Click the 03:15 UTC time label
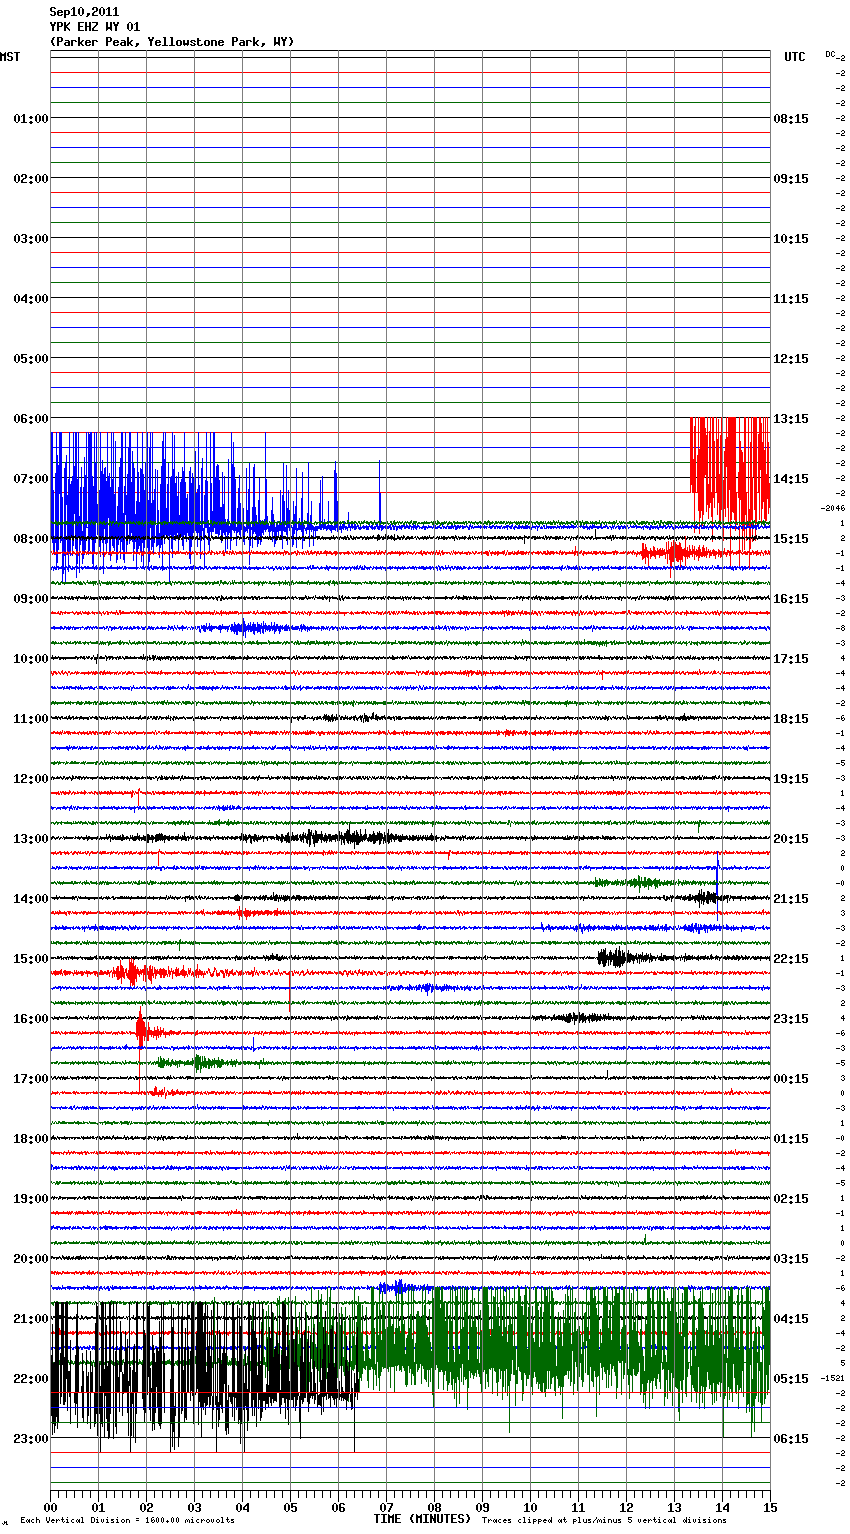Screen dimensions: 850x1534 coord(791,1259)
